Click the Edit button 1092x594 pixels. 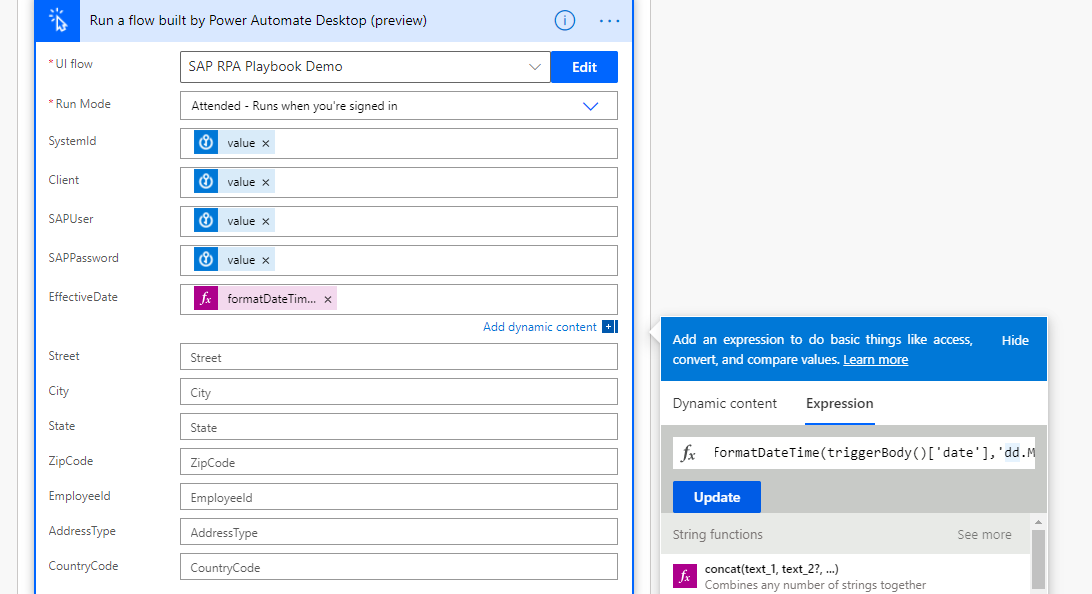point(584,67)
